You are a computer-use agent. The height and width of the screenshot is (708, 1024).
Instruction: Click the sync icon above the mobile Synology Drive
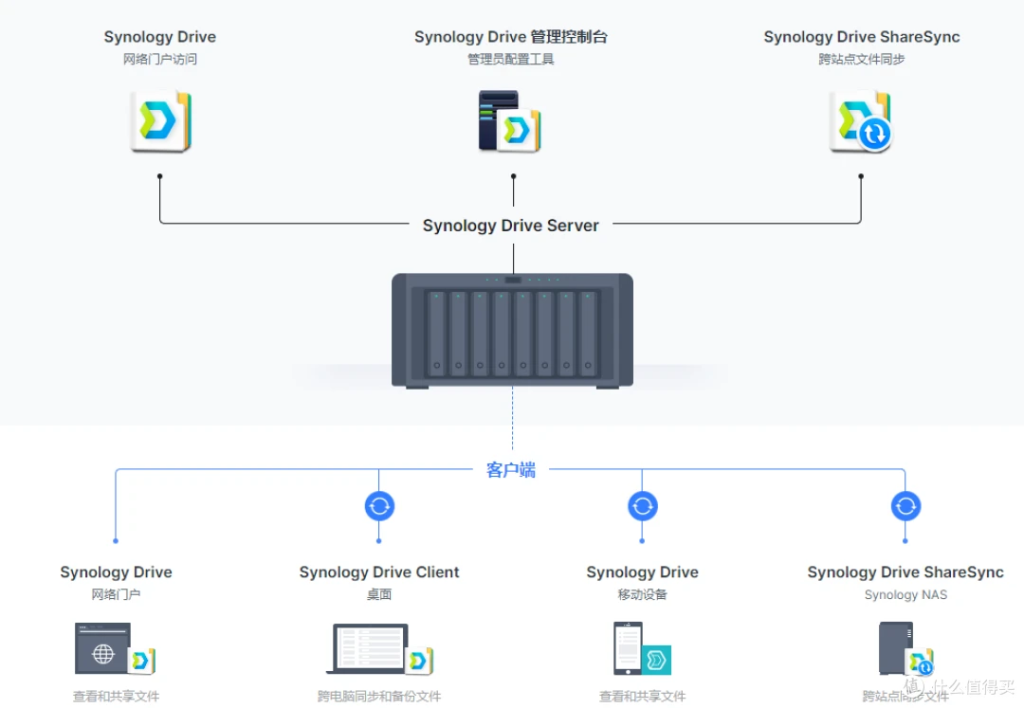pos(643,506)
